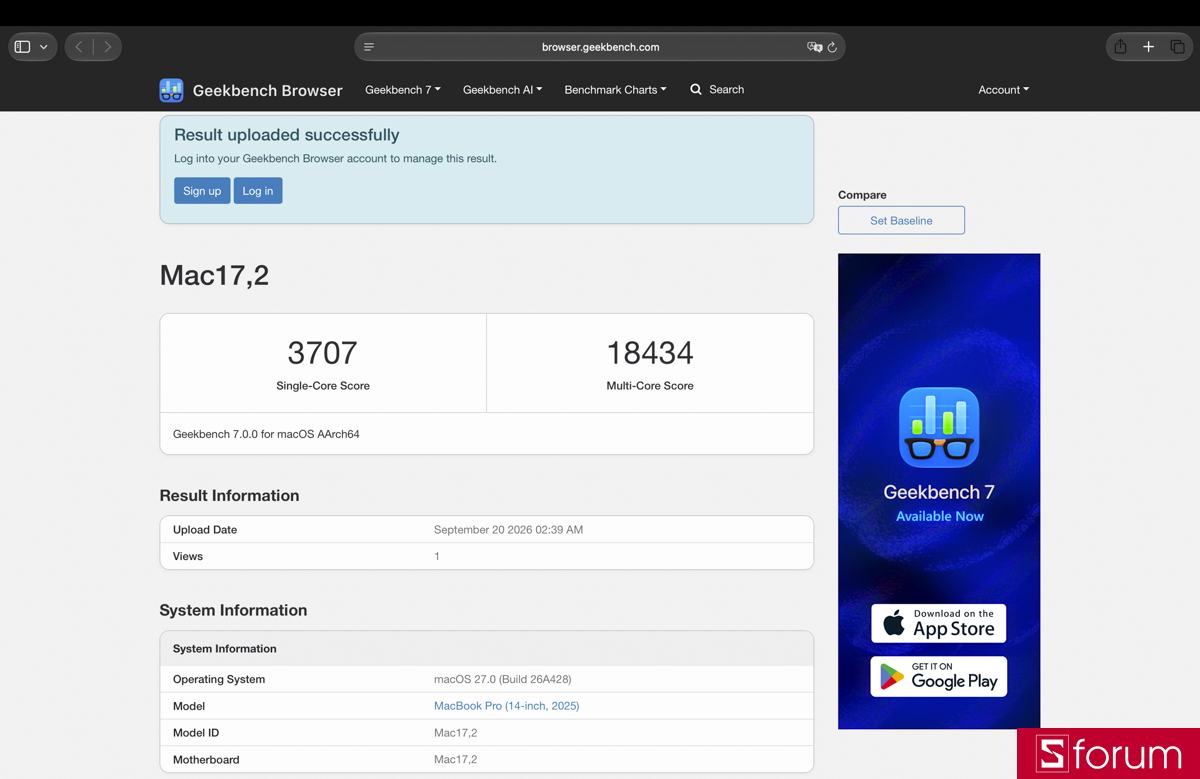Screen dimensions: 1200x779
Task: Select the Mac17,2 page heading
Action: [214, 275]
